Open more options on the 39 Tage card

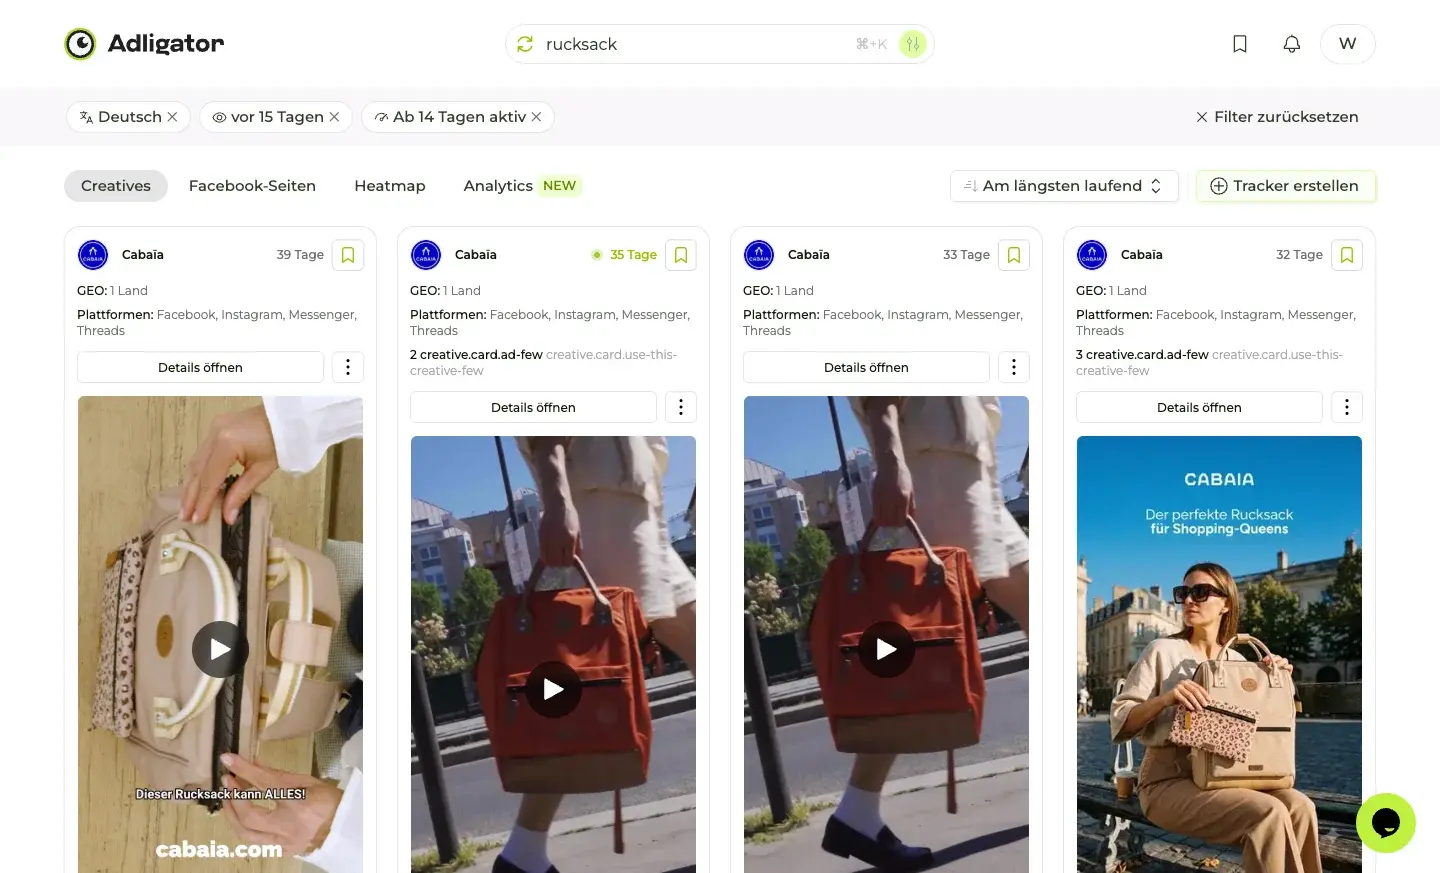348,367
